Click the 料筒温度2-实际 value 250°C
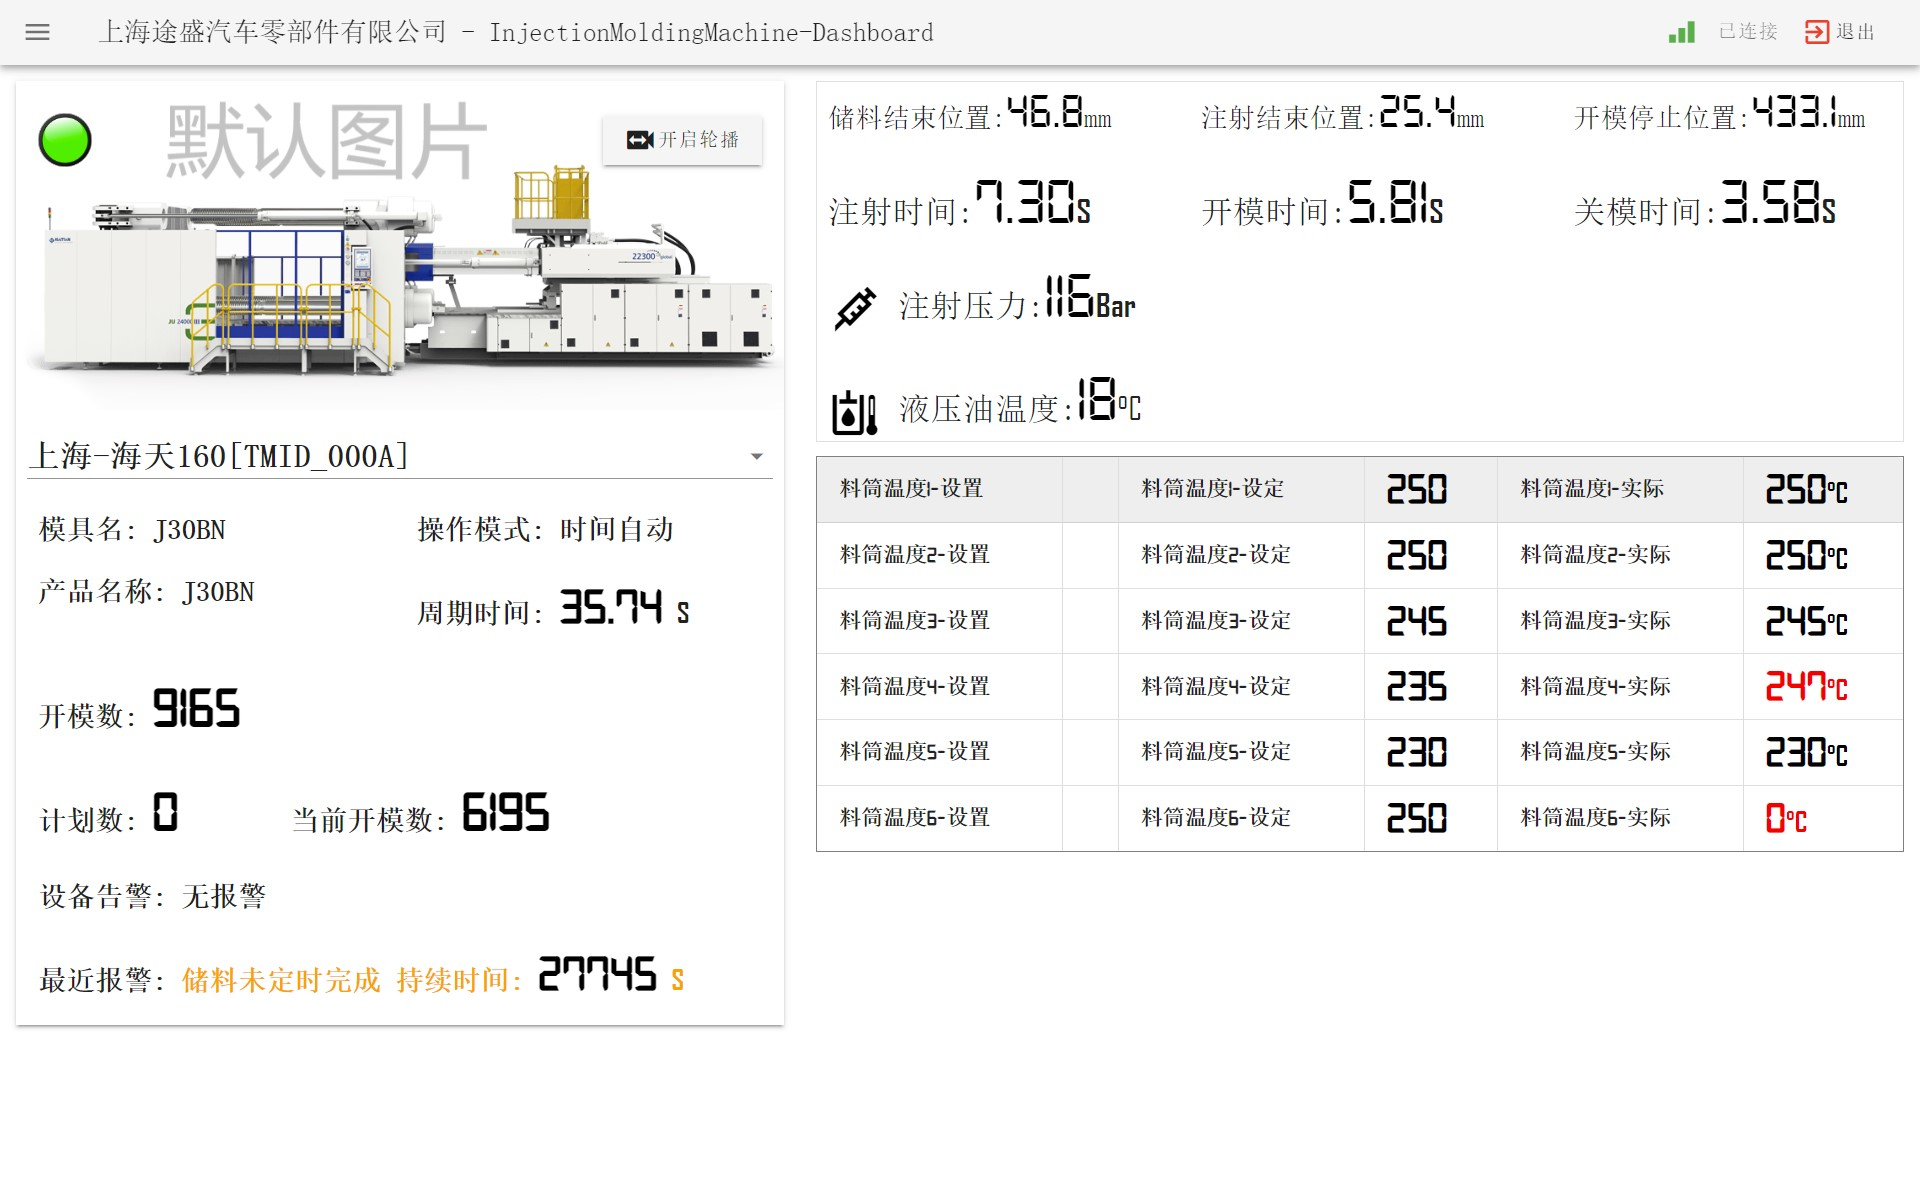 click(x=1807, y=555)
